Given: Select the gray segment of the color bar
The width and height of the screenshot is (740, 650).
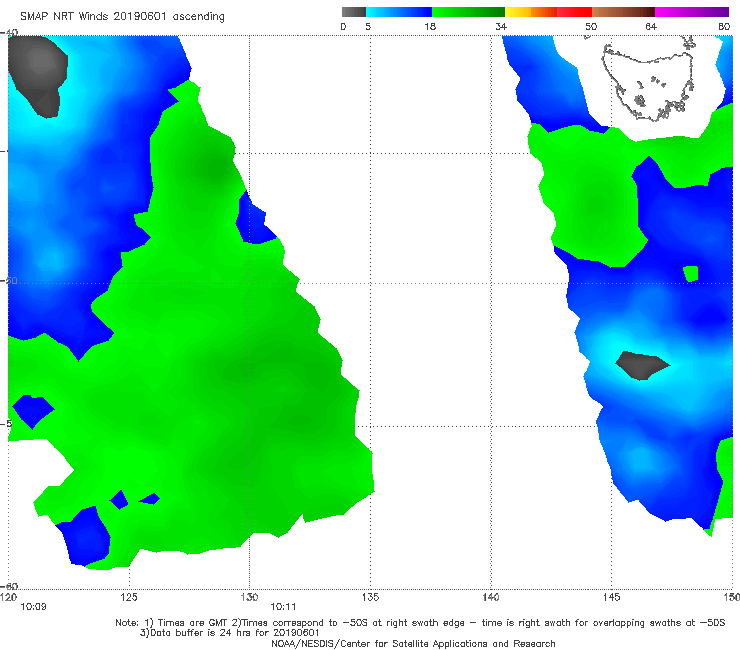Looking at the screenshot, I should pyautogui.click(x=353, y=12).
